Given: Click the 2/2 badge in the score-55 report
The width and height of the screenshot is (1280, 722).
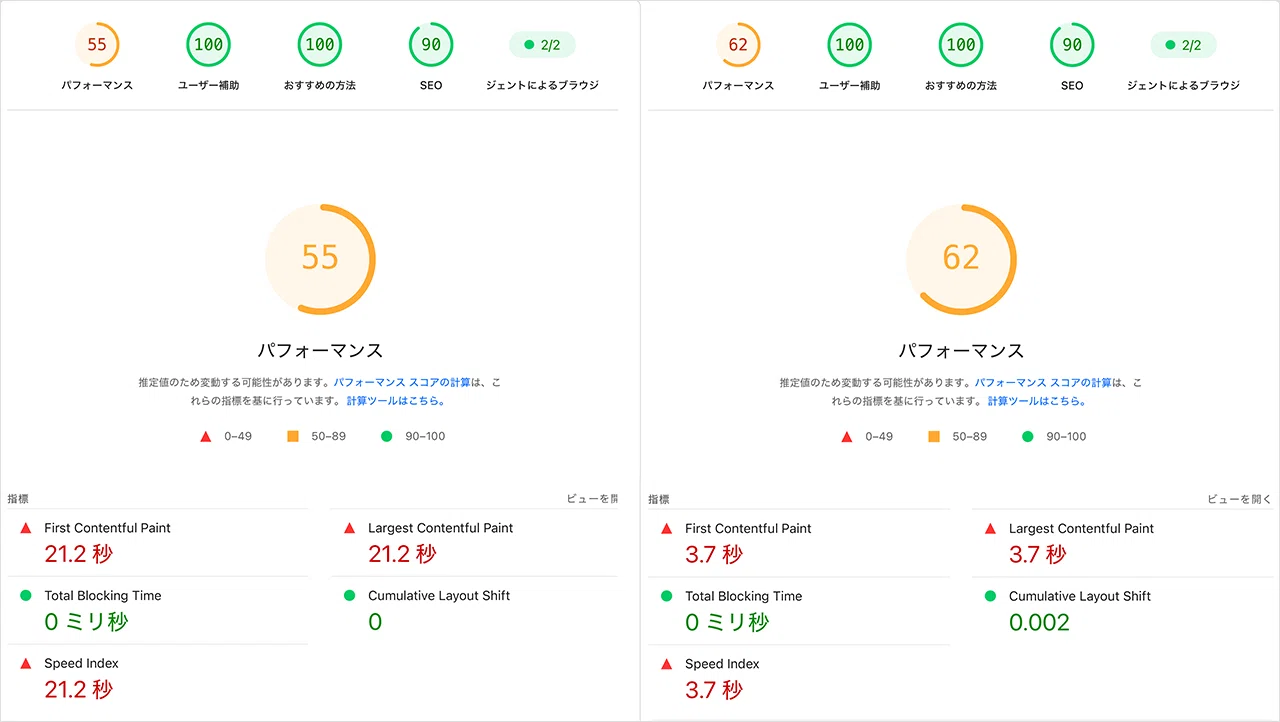Looking at the screenshot, I should click(x=542, y=45).
